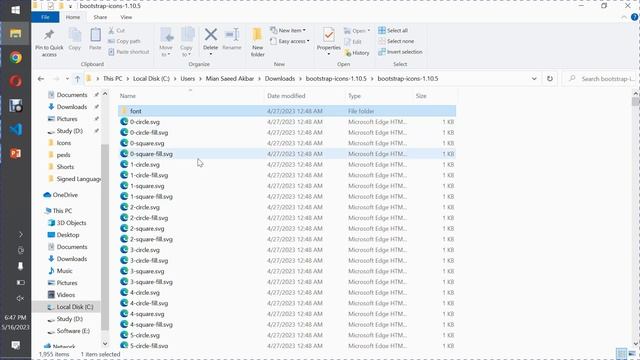Open 3D Objects in navigation pane
The height and width of the screenshot is (360, 640).
(67, 223)
